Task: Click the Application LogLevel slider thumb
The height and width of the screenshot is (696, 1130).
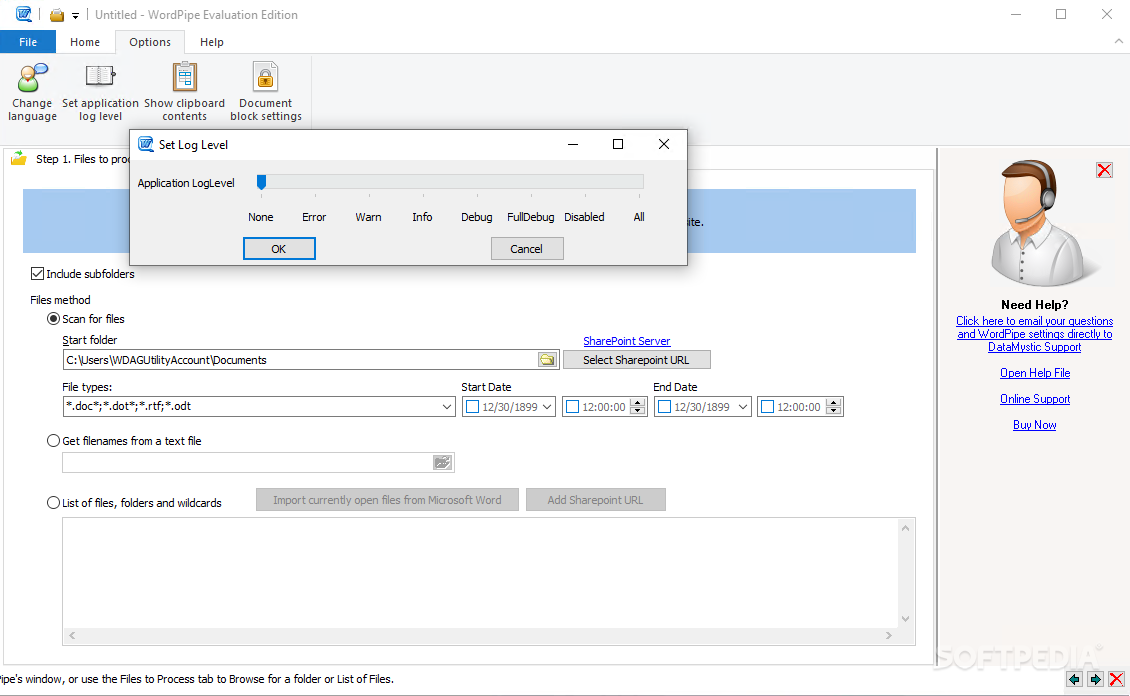Action: click(x=262, y=182)
